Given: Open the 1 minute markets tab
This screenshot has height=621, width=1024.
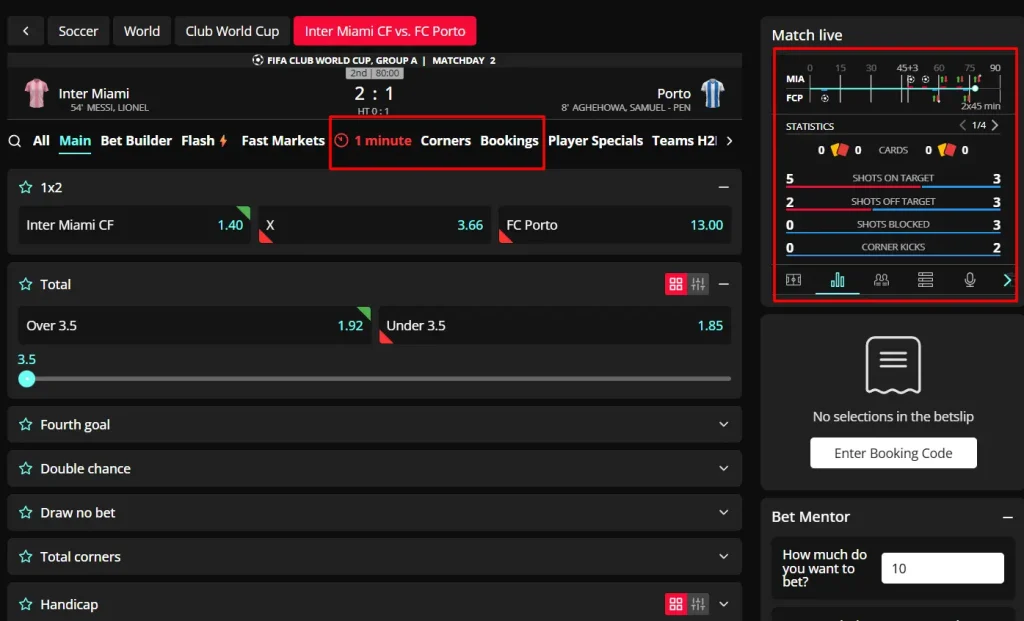Looking at the screenshot, I should (374, 140).
